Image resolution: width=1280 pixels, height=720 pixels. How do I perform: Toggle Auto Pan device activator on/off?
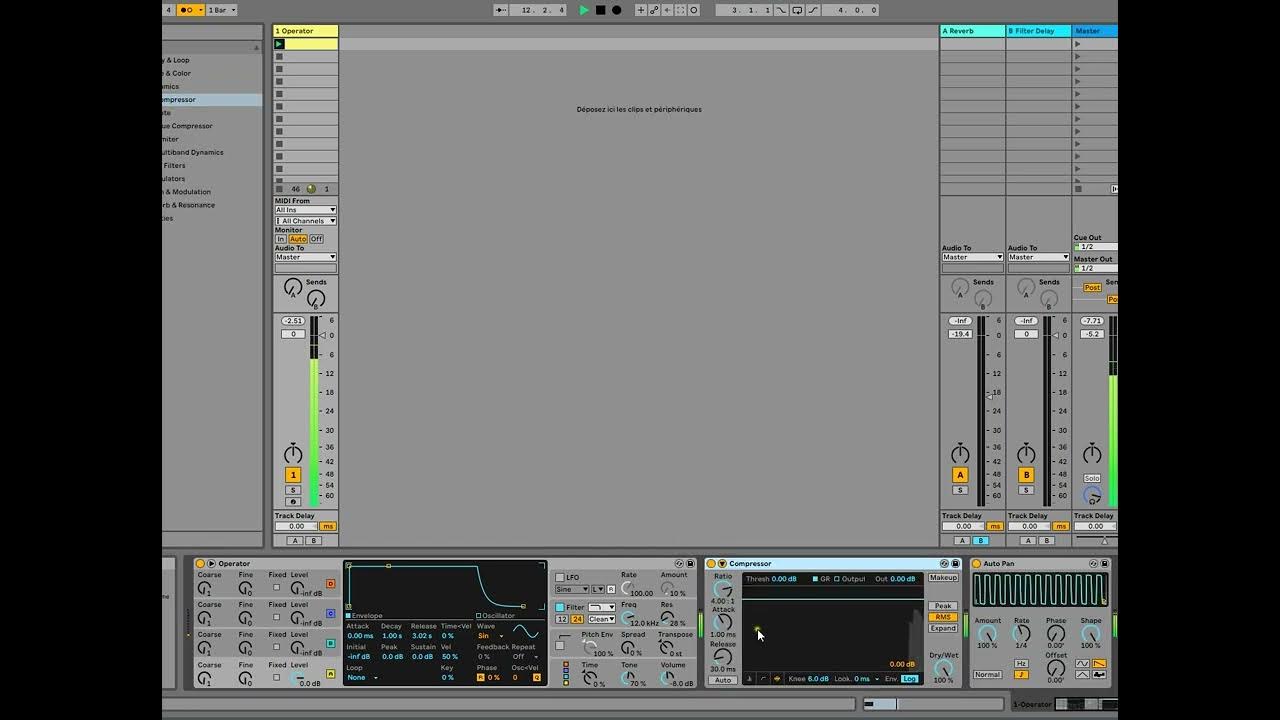(976, 564)
